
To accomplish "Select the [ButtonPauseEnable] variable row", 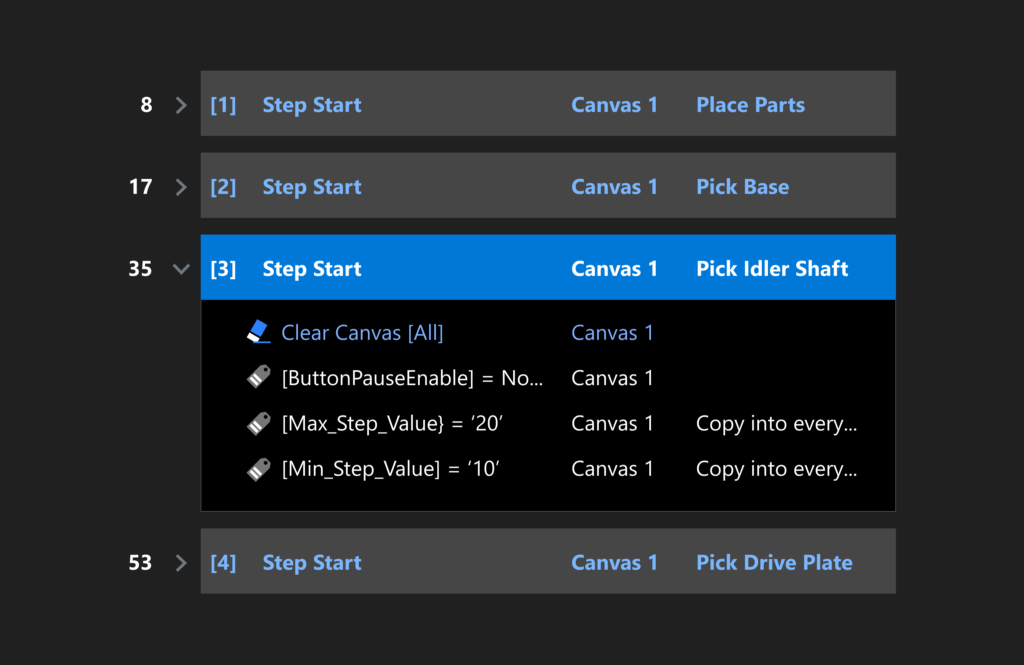I will 412,378.
